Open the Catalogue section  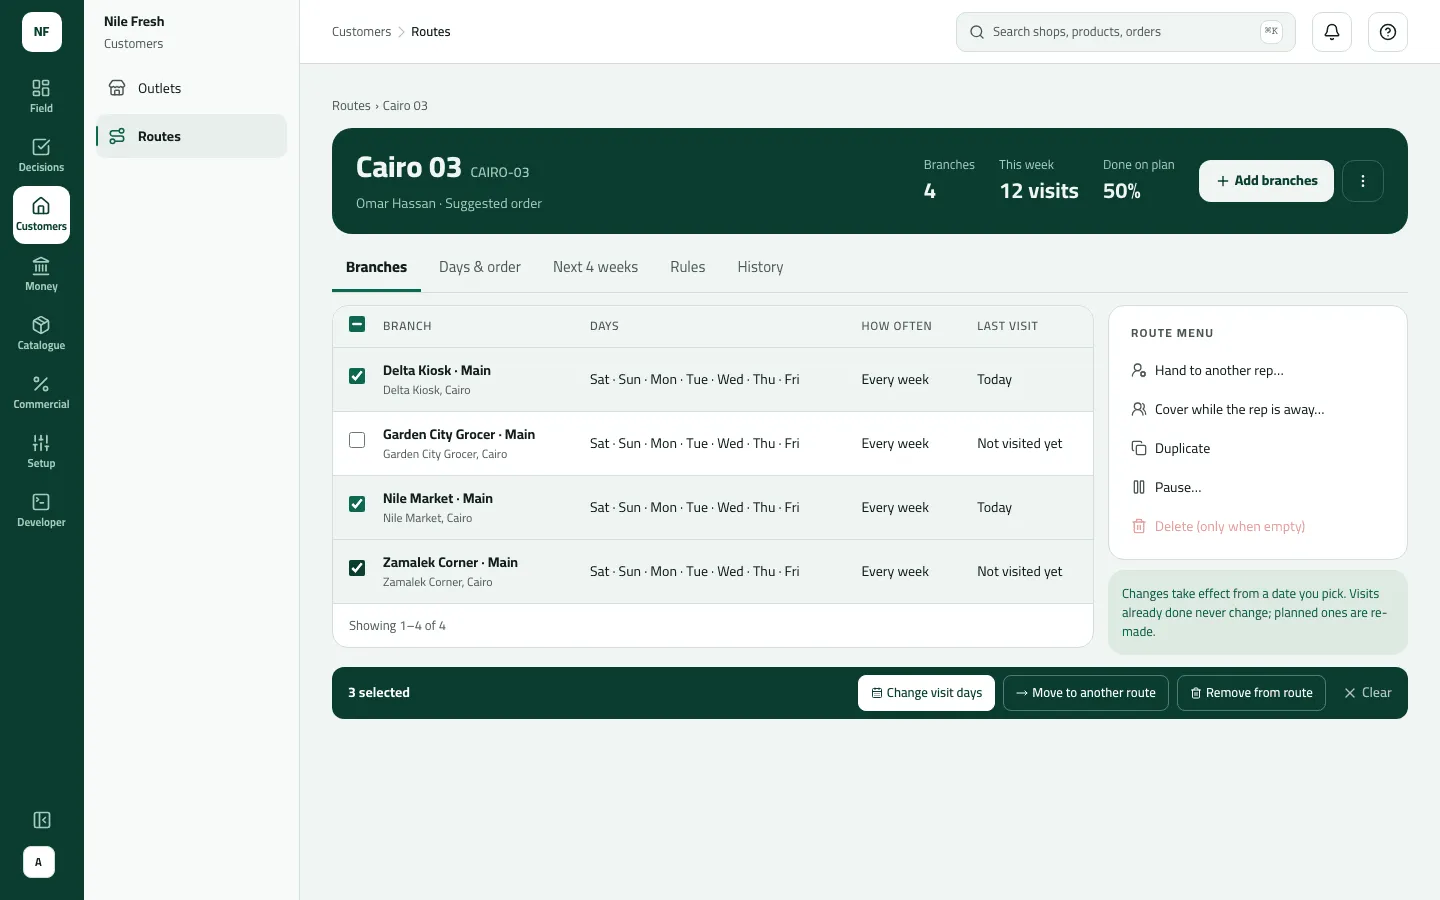click(41, 334)
